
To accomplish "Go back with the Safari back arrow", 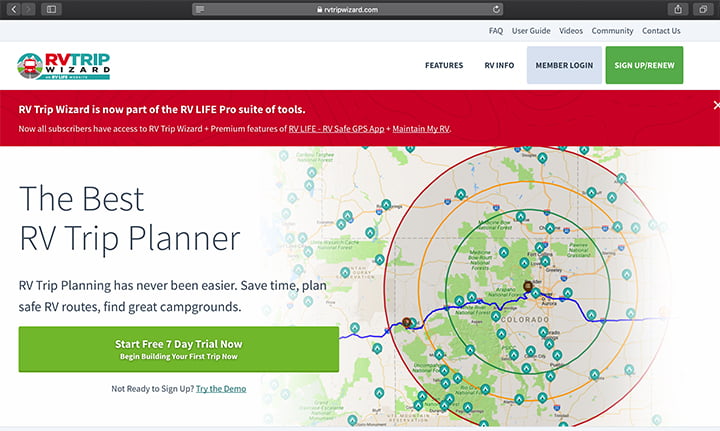I will tap(14, 9).
